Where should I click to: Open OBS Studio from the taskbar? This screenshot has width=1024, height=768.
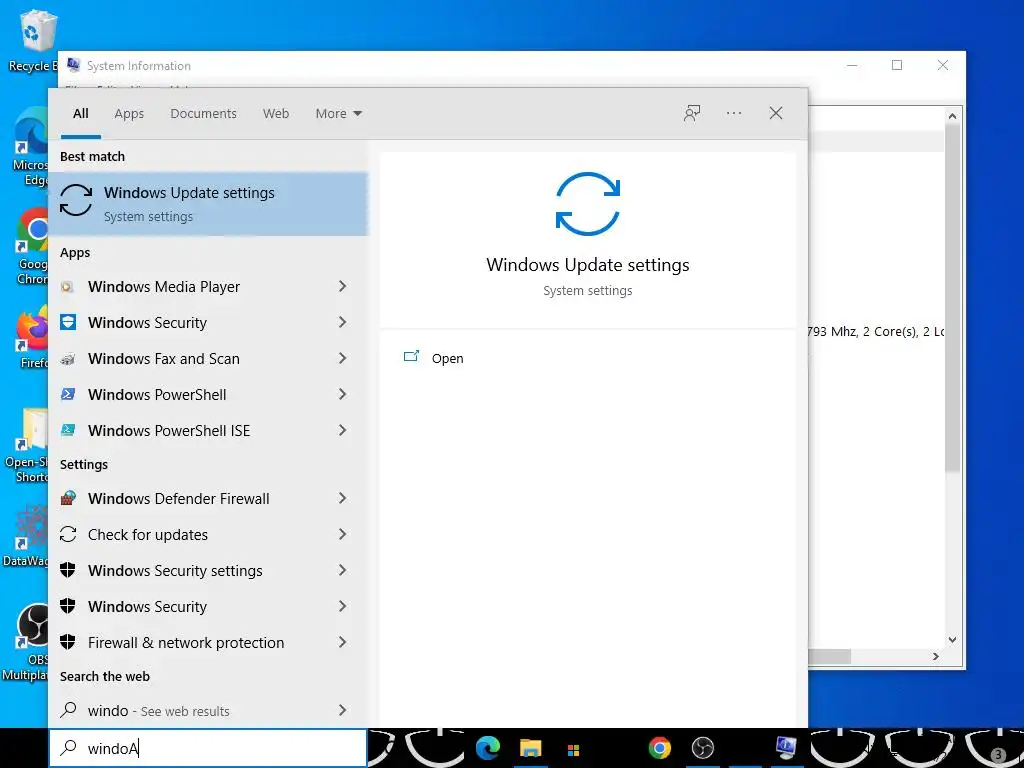703,748
